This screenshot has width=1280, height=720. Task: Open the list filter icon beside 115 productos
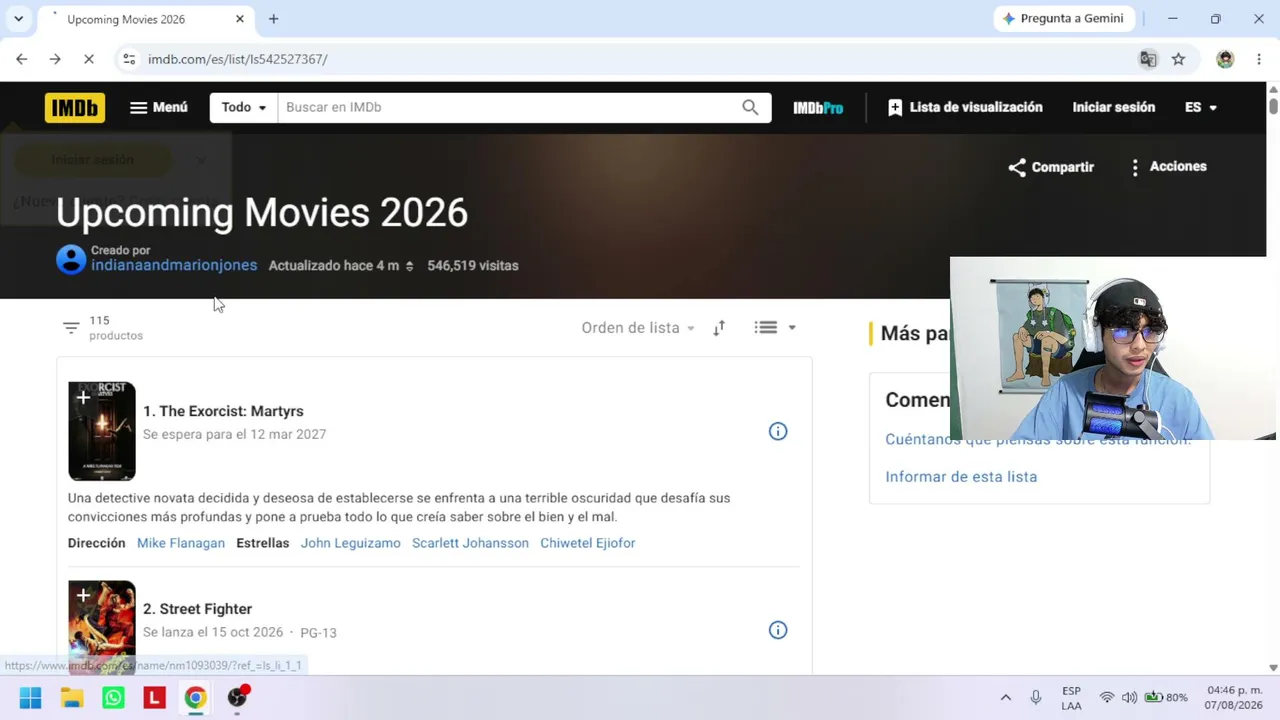(71, 327)
